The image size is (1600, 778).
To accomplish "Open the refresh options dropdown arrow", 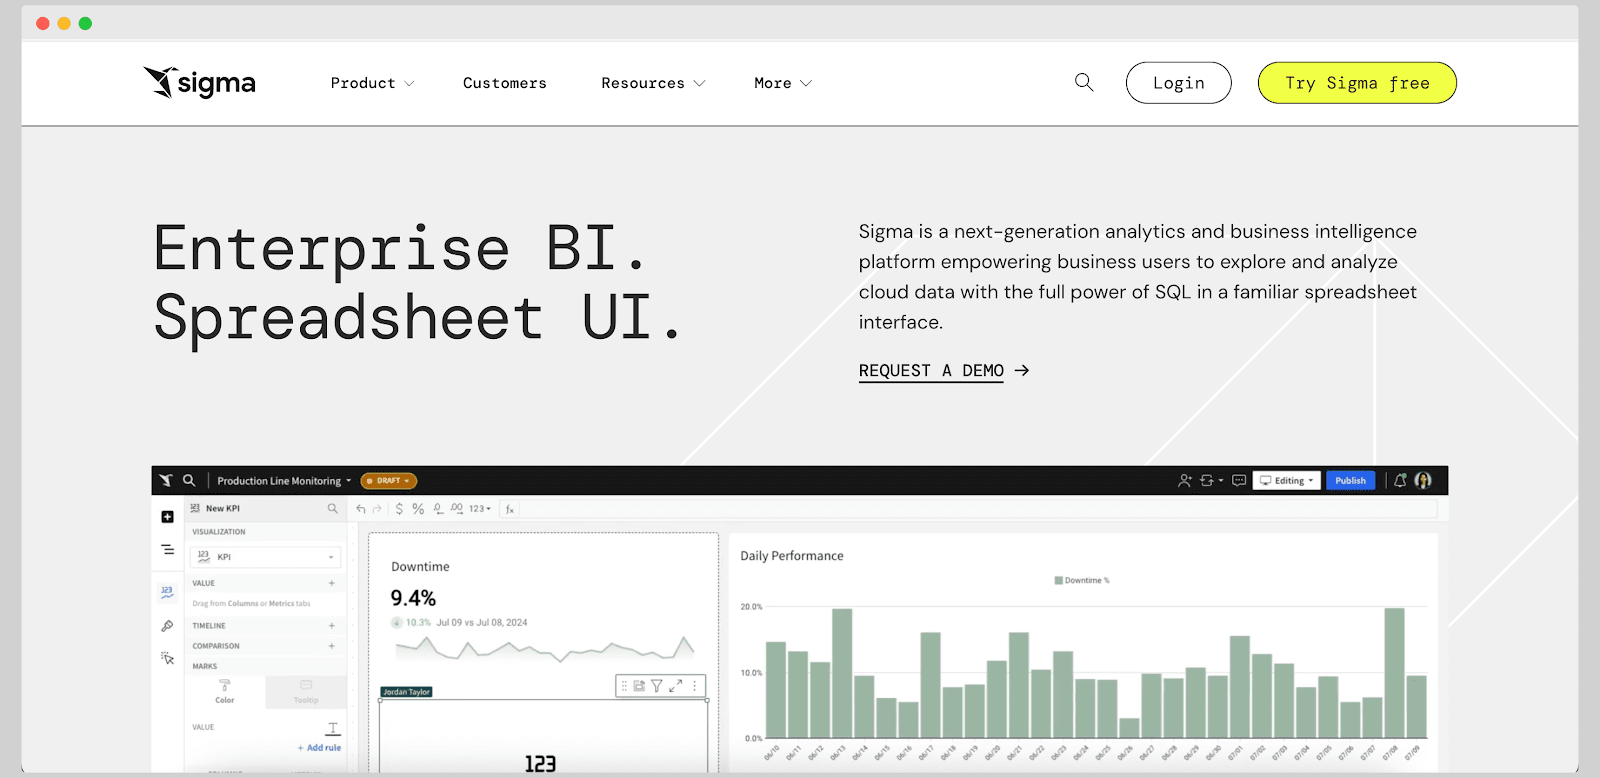I will 1221,480.
